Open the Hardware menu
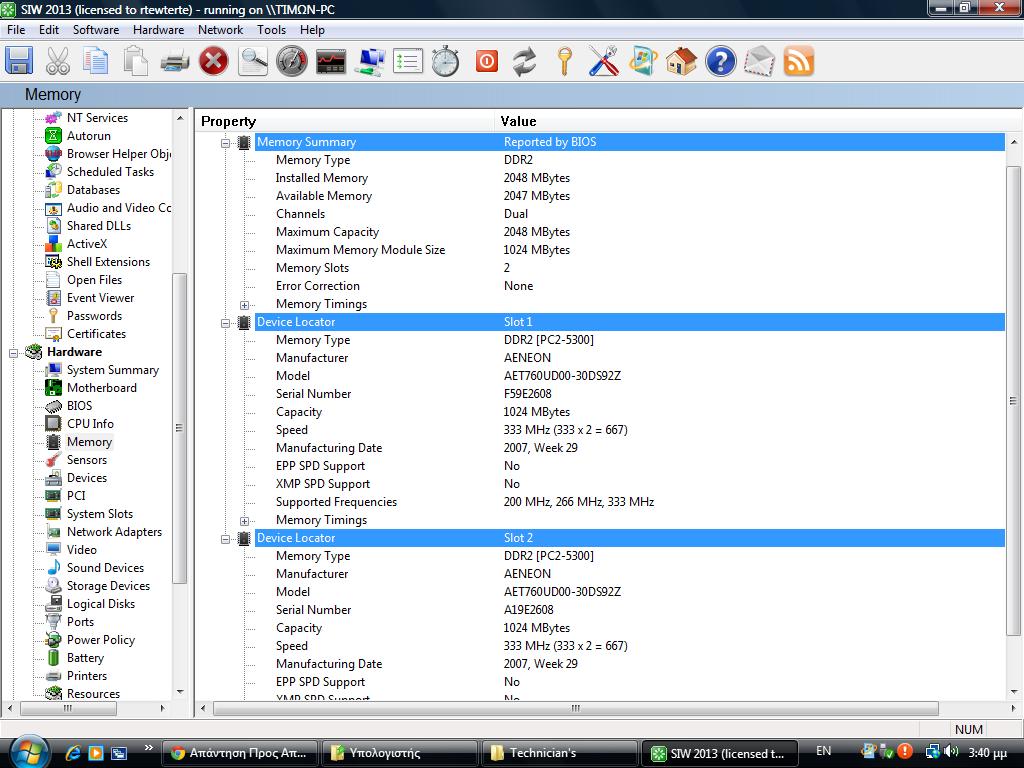The image size is (1024, 768). (158, 29)
